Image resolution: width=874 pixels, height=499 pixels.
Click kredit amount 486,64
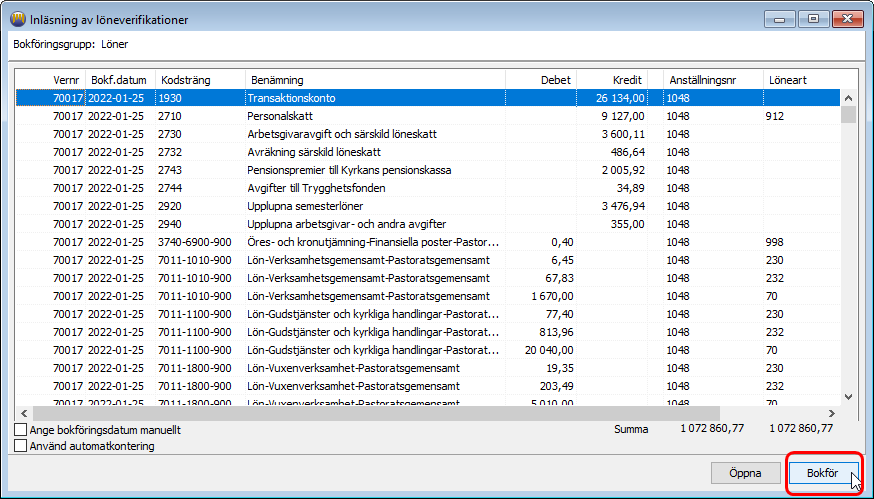pos(628,152)
